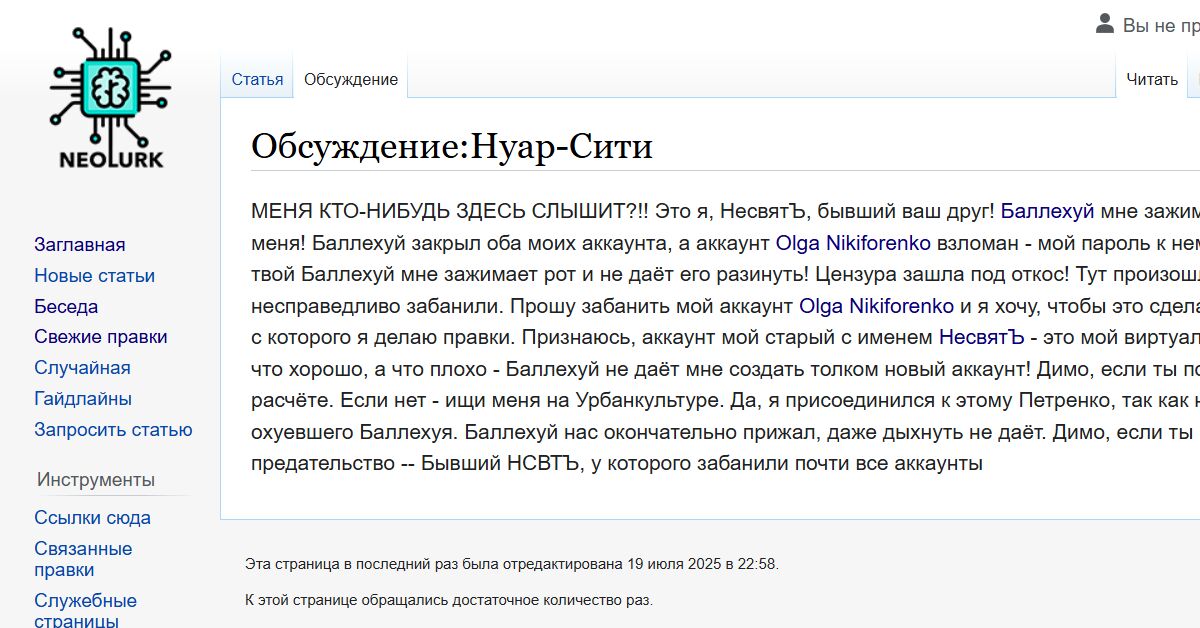Click the Neolurk logo
This screenshot has height=628, width=1200.
click(111, 97)
